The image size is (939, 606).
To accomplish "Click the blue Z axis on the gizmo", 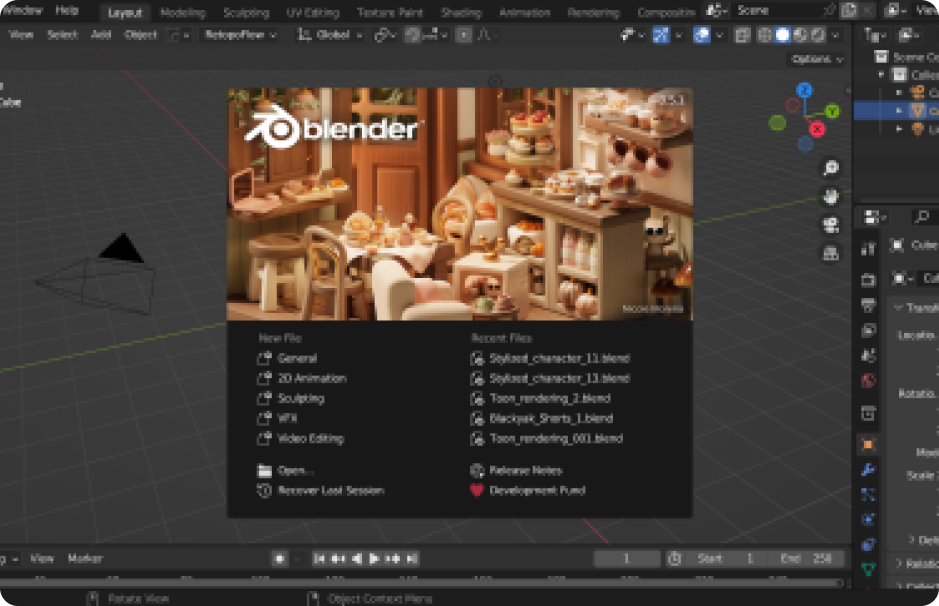I will (x=804, y=90).
